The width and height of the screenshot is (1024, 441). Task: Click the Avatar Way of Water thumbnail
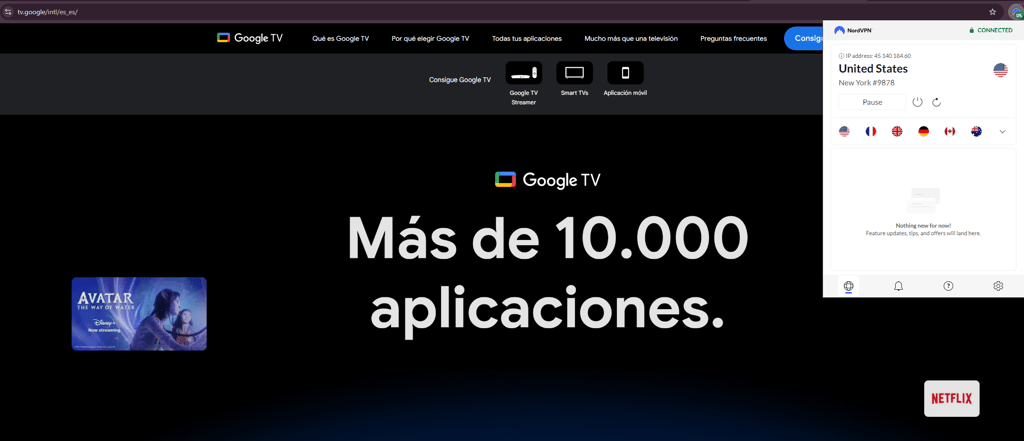click(139, 314)
